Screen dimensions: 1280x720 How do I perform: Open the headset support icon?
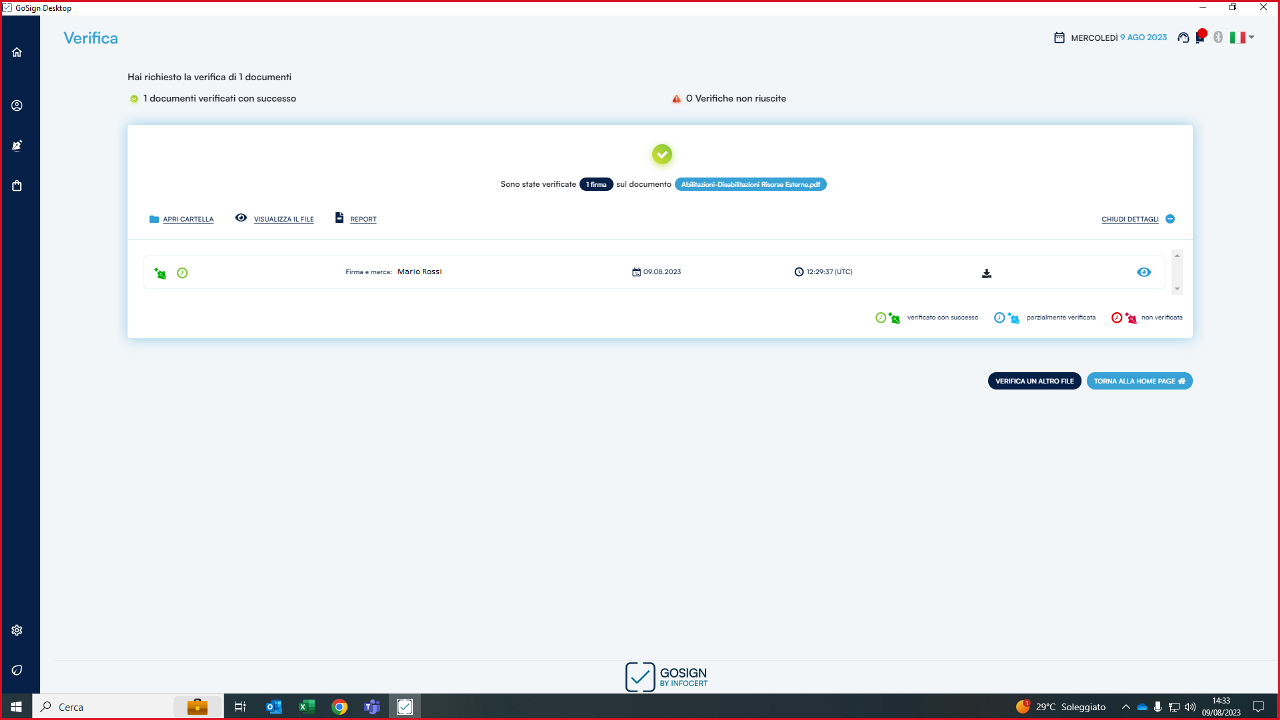click(1184, 38)
